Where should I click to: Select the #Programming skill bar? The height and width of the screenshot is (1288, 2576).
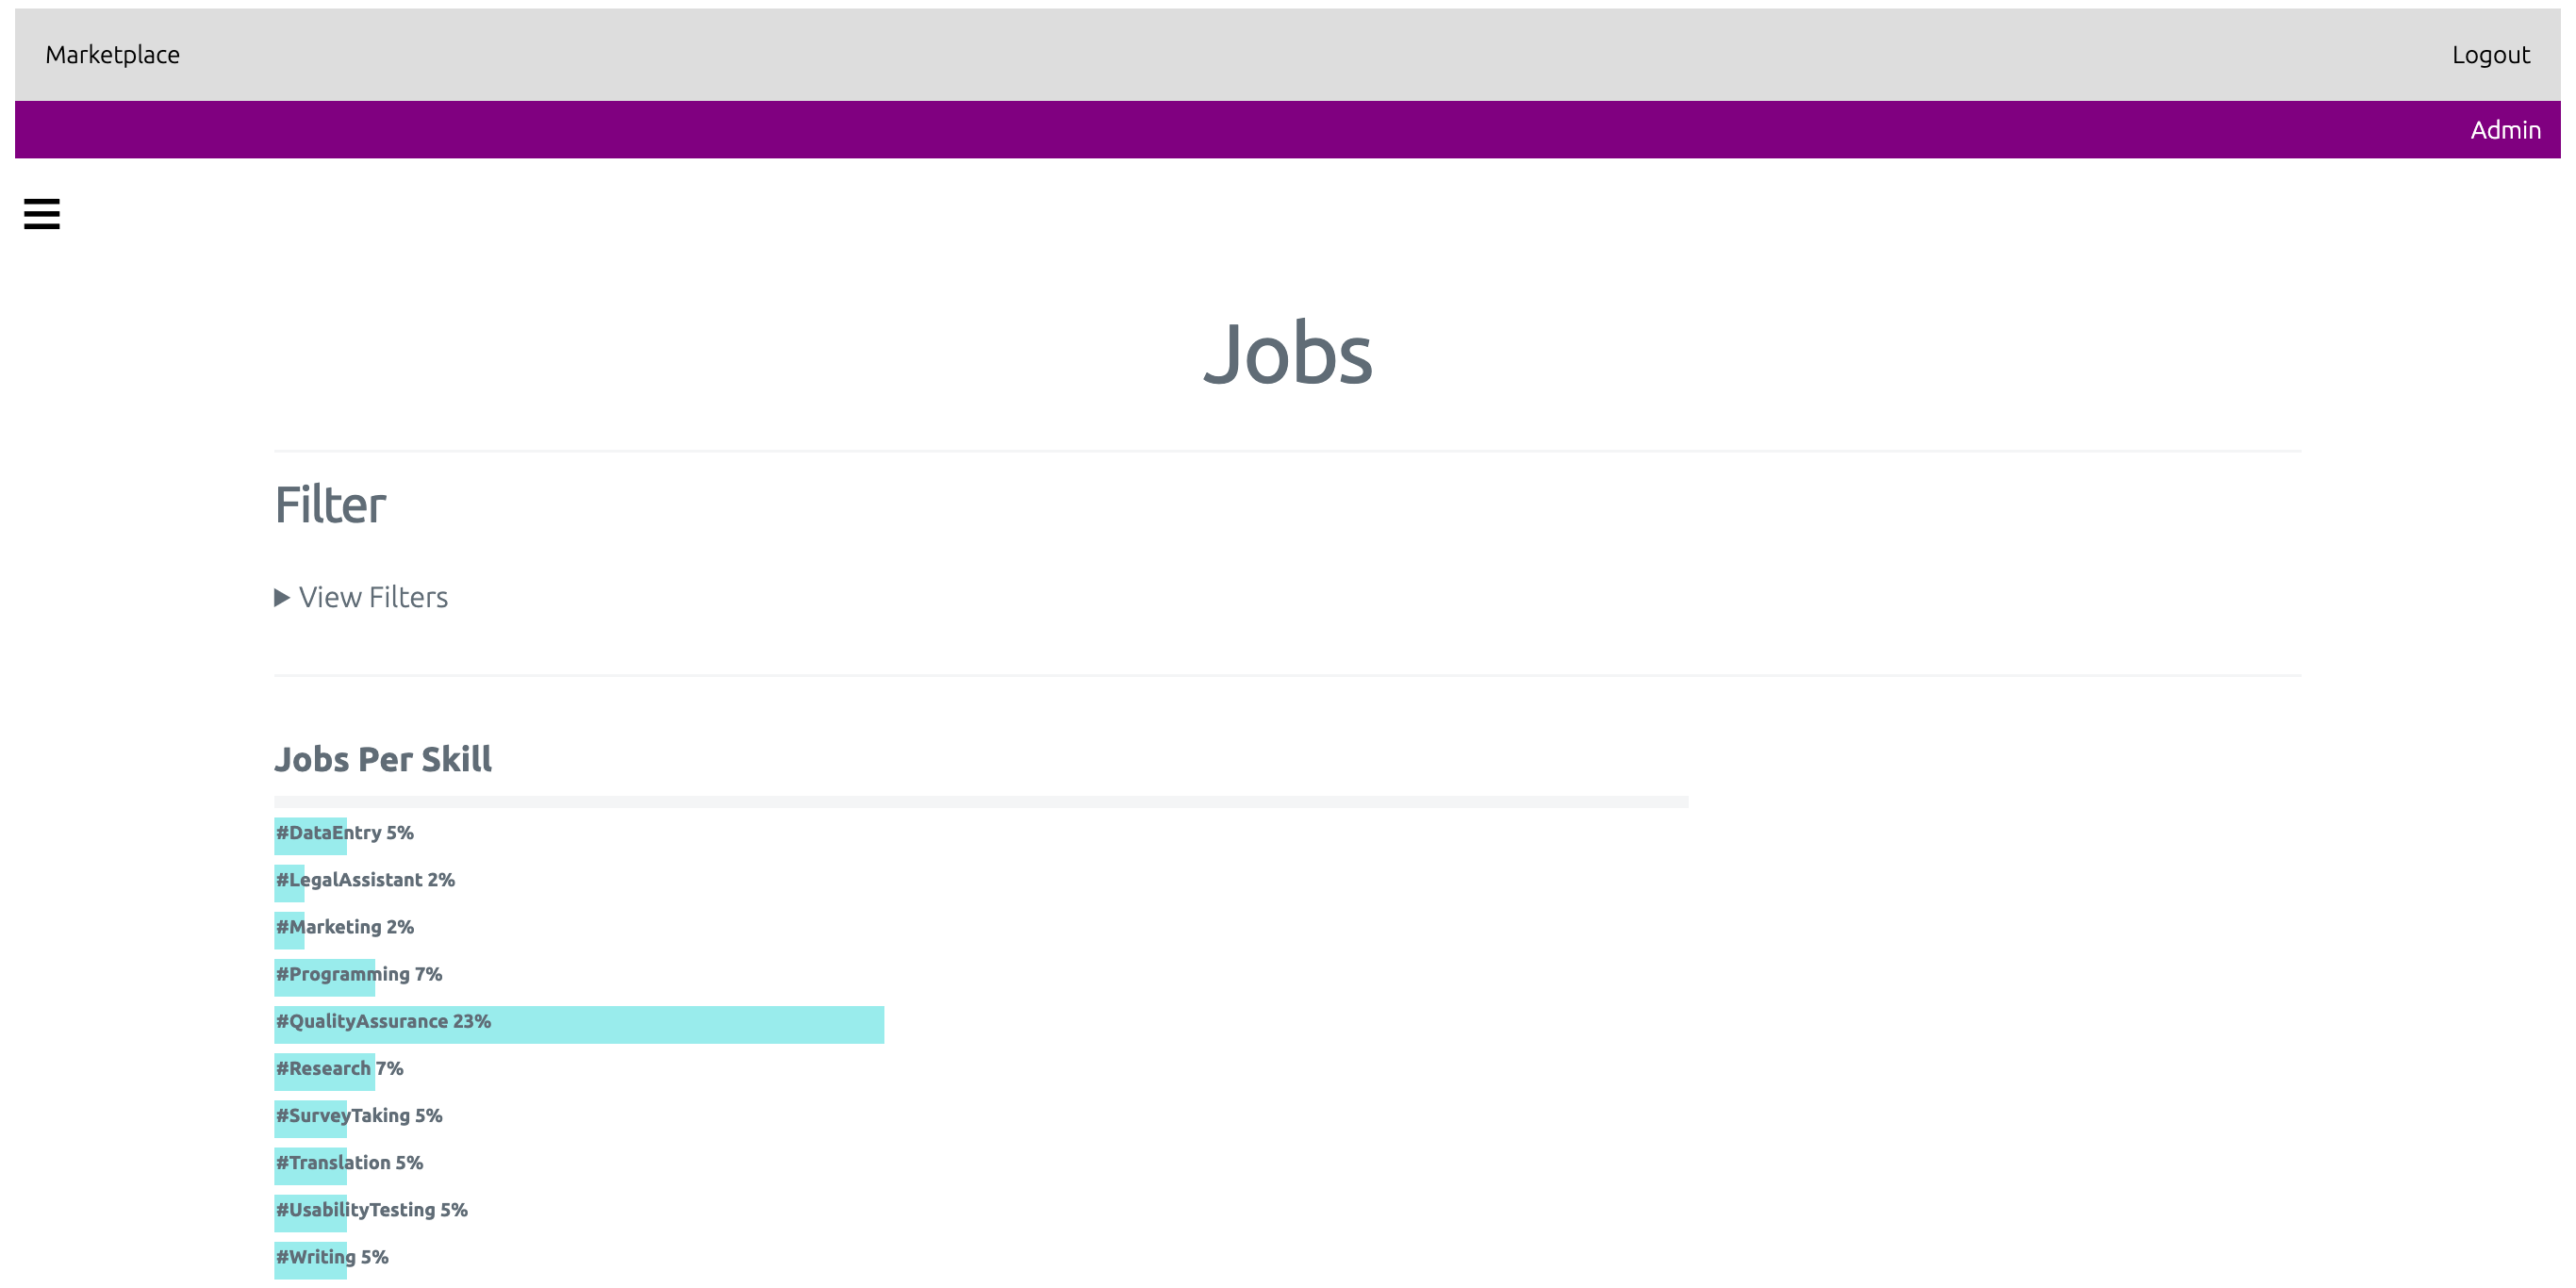pos(324,977)
